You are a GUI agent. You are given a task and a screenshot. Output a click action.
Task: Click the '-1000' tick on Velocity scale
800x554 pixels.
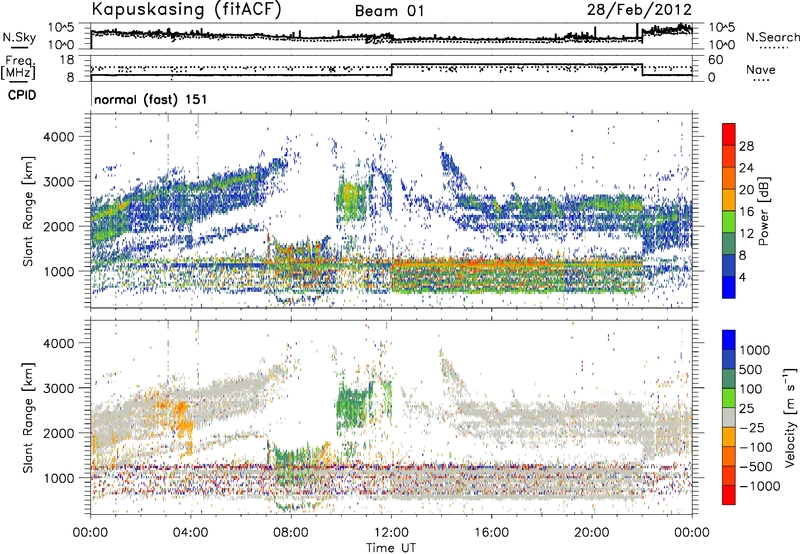[x=760, y=486]
